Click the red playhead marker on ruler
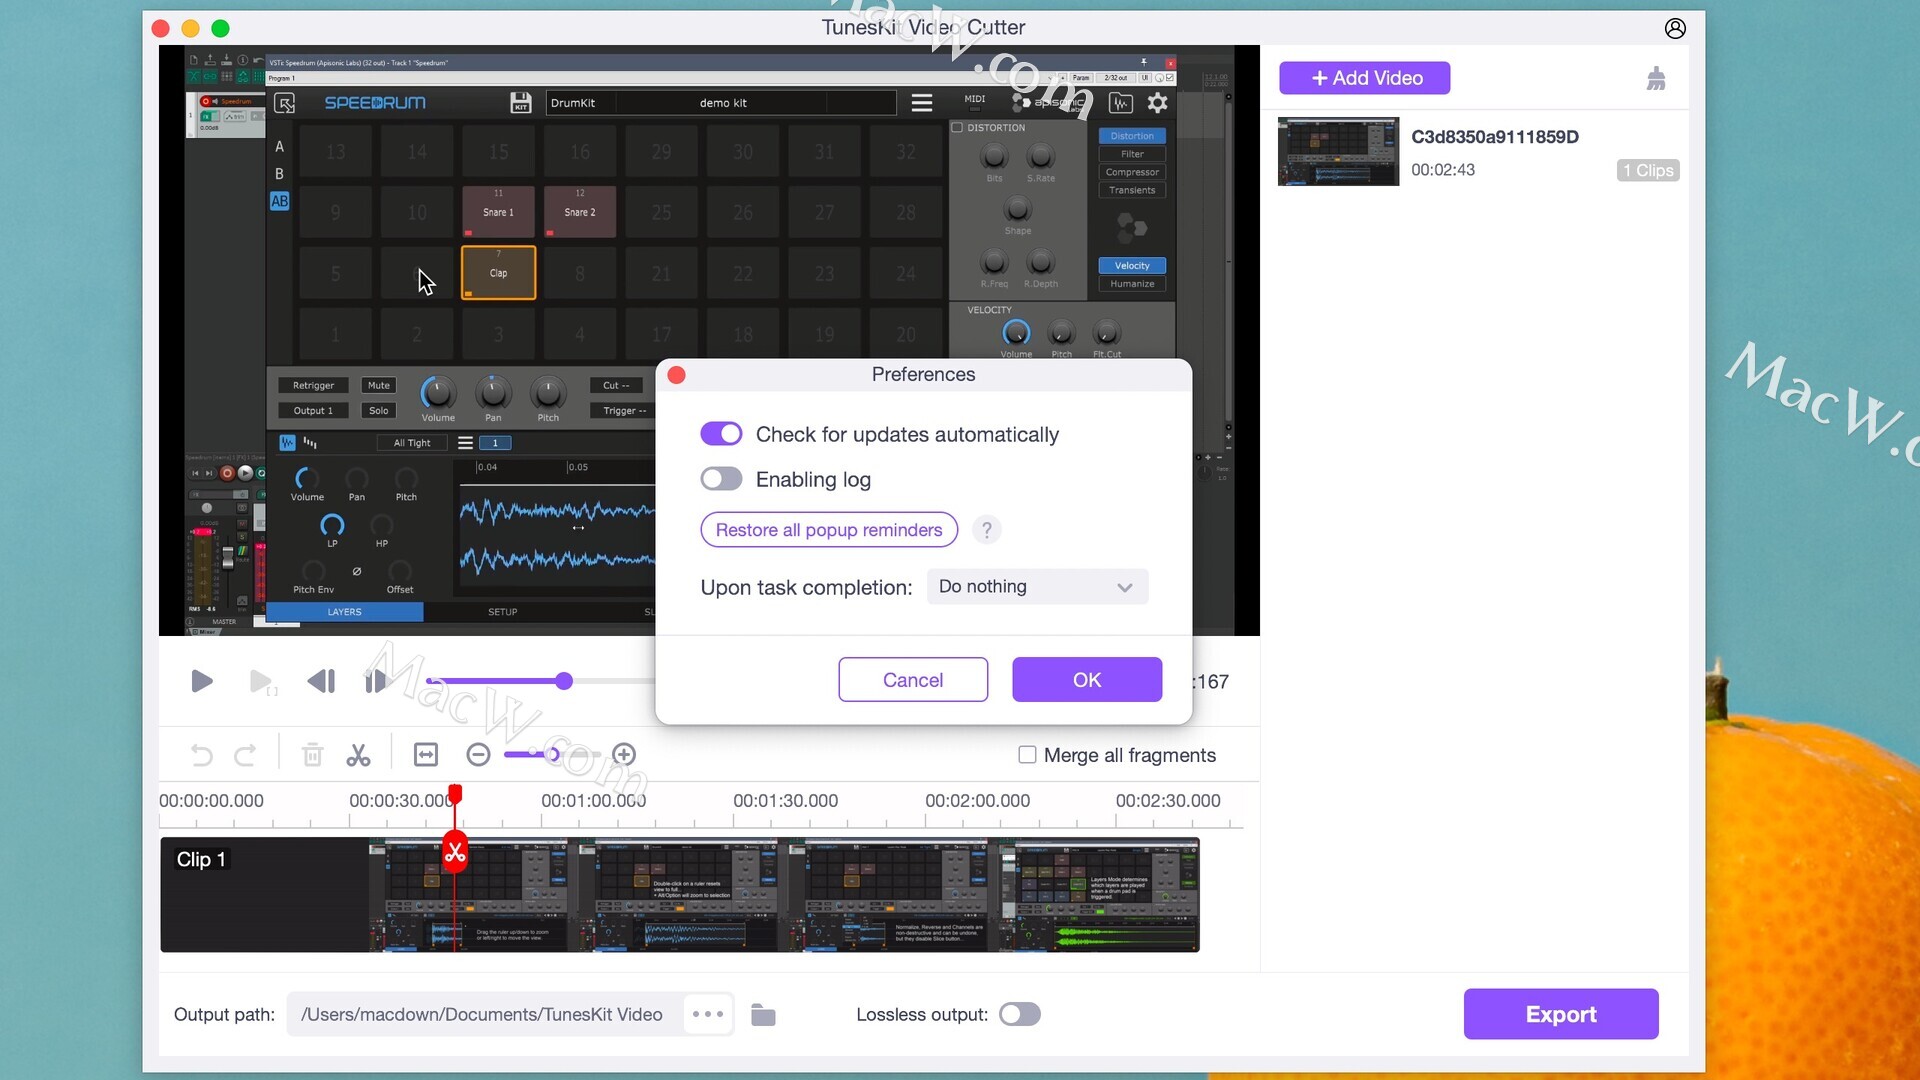1920x1080 pixels. (455, 794)
